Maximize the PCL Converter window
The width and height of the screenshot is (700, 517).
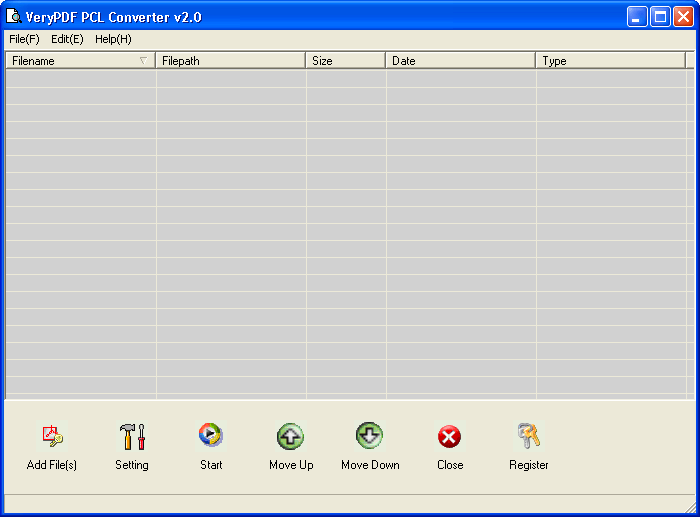tap(661, 16)
